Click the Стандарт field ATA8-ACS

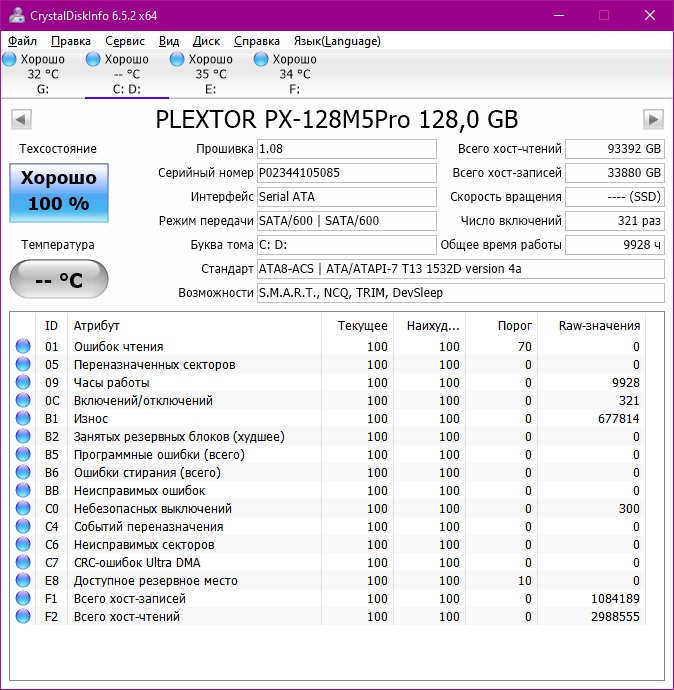461,268
